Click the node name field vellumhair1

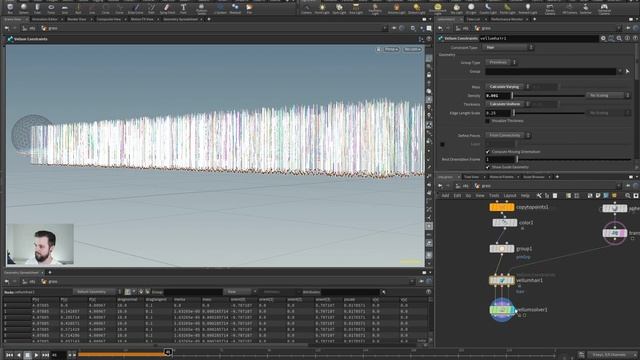coord(538,38)
